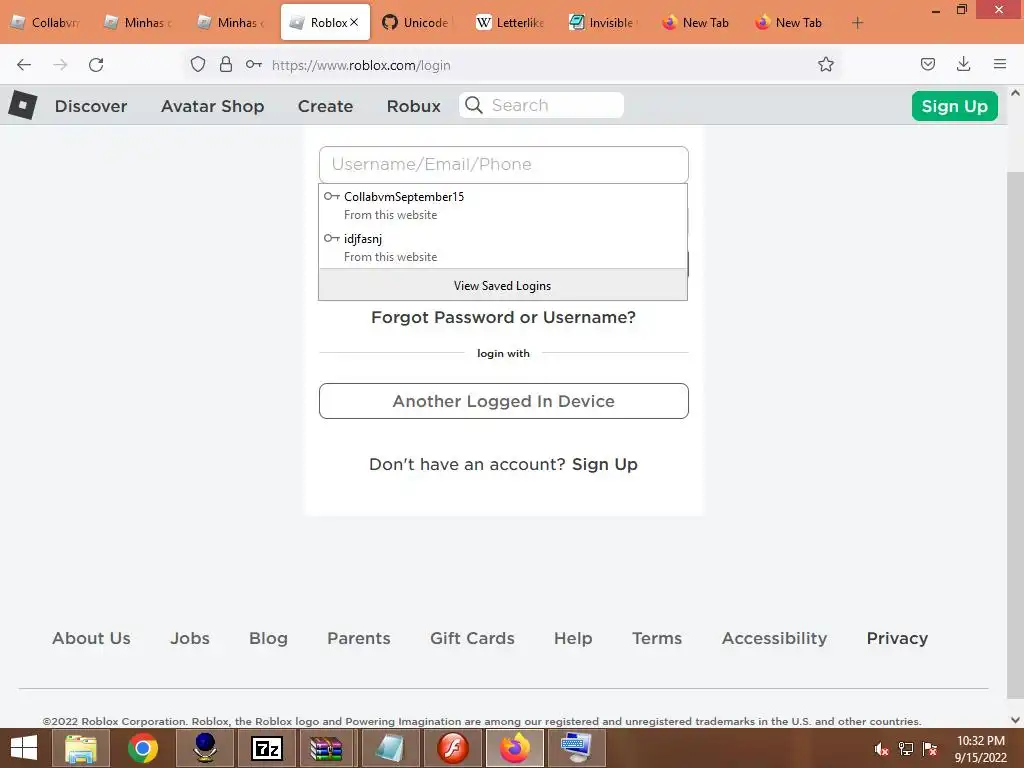Open the Windows Start button
The height and width of the screenshot is (768, 1024).
click(x=24, y=748)
